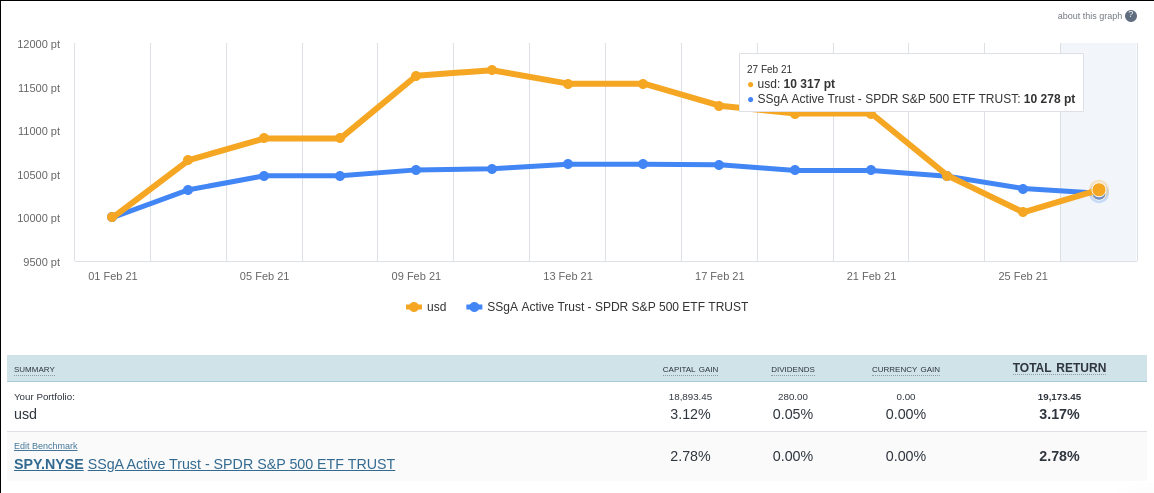
Task: Open the "about this graph" text link
Action: [1089, 16]
